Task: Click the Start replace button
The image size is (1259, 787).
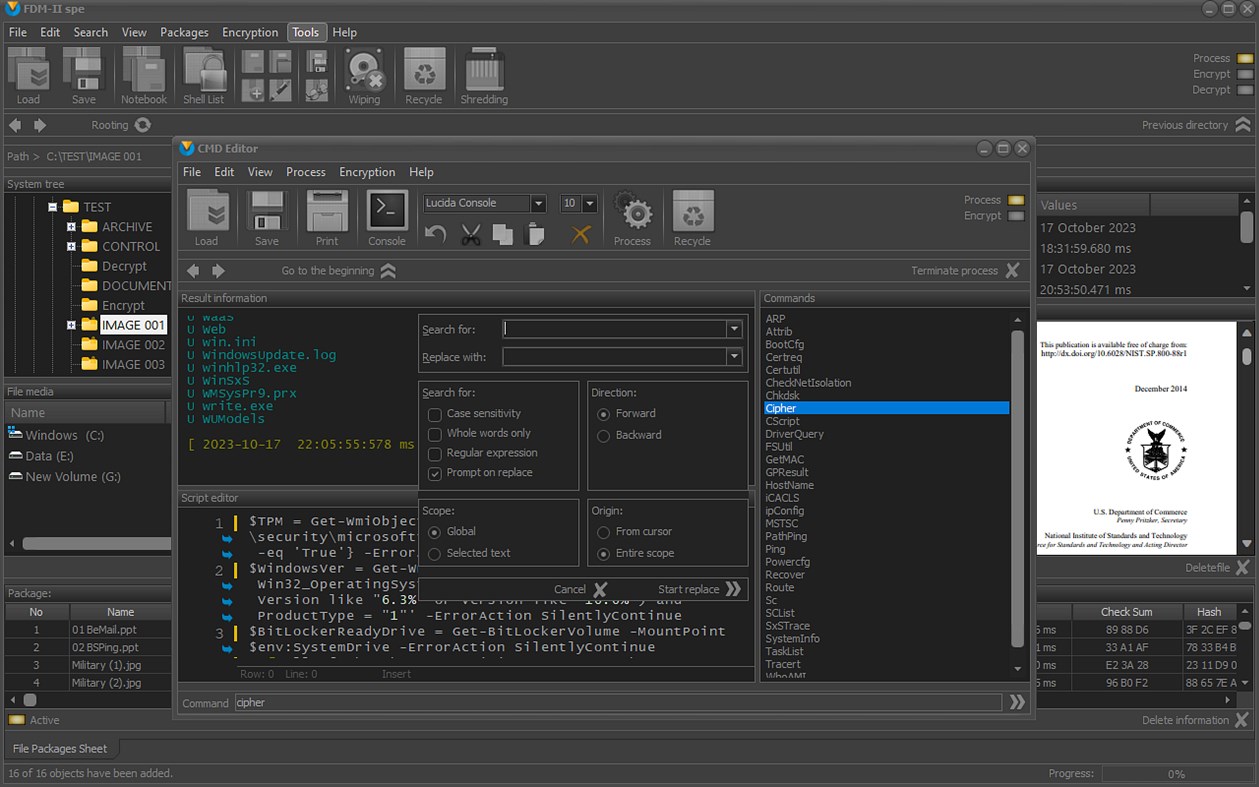Action: (x=689, y=589)
